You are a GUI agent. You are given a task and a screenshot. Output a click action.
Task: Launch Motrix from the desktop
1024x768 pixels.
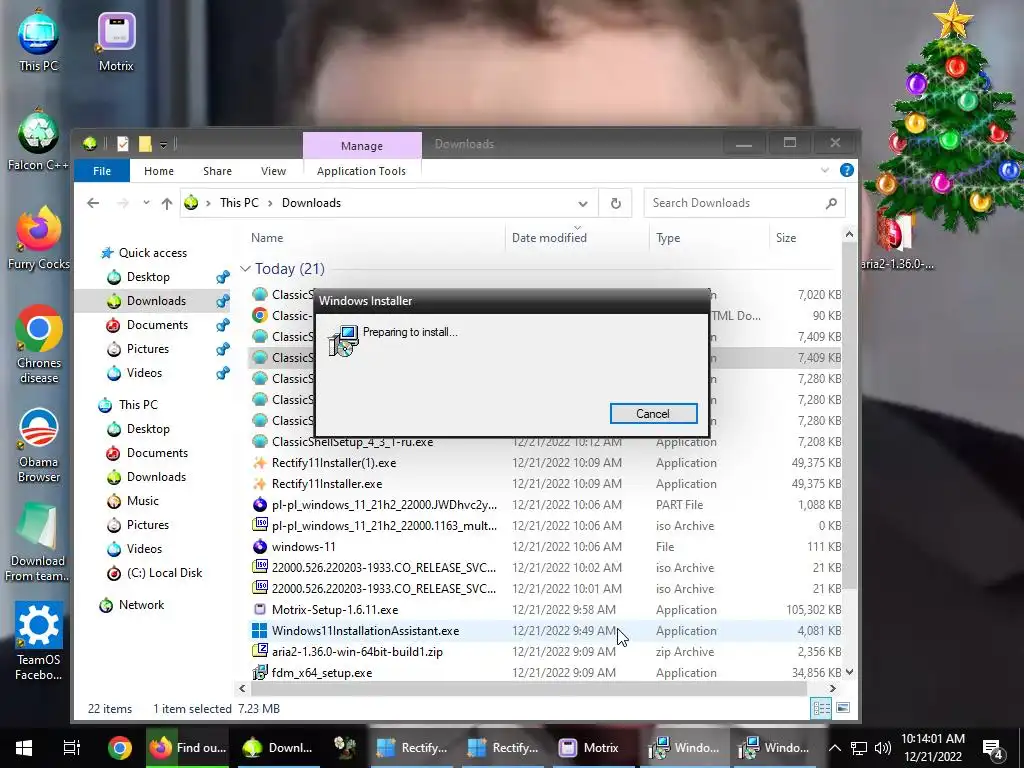coord(116,40)
